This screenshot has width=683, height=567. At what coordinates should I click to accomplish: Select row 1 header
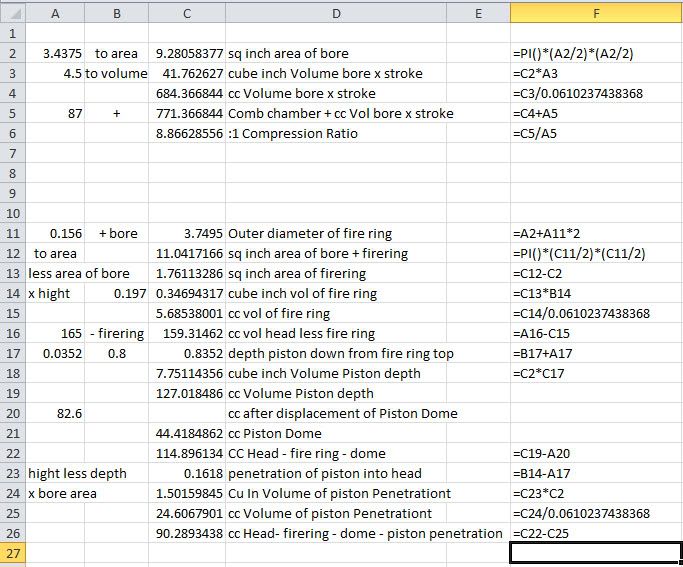pos(13,33)
